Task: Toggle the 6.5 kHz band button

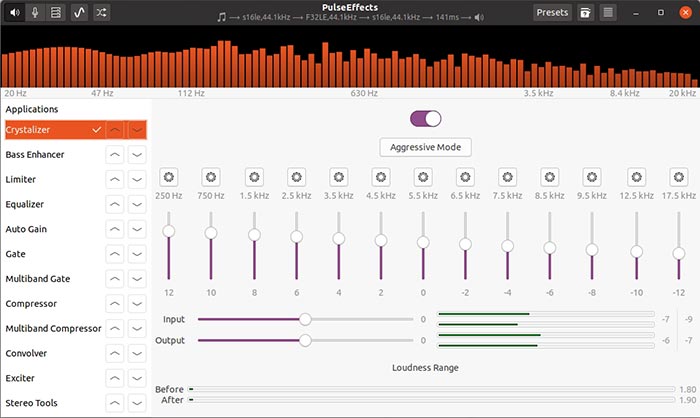Action: [x=465, y=177]
